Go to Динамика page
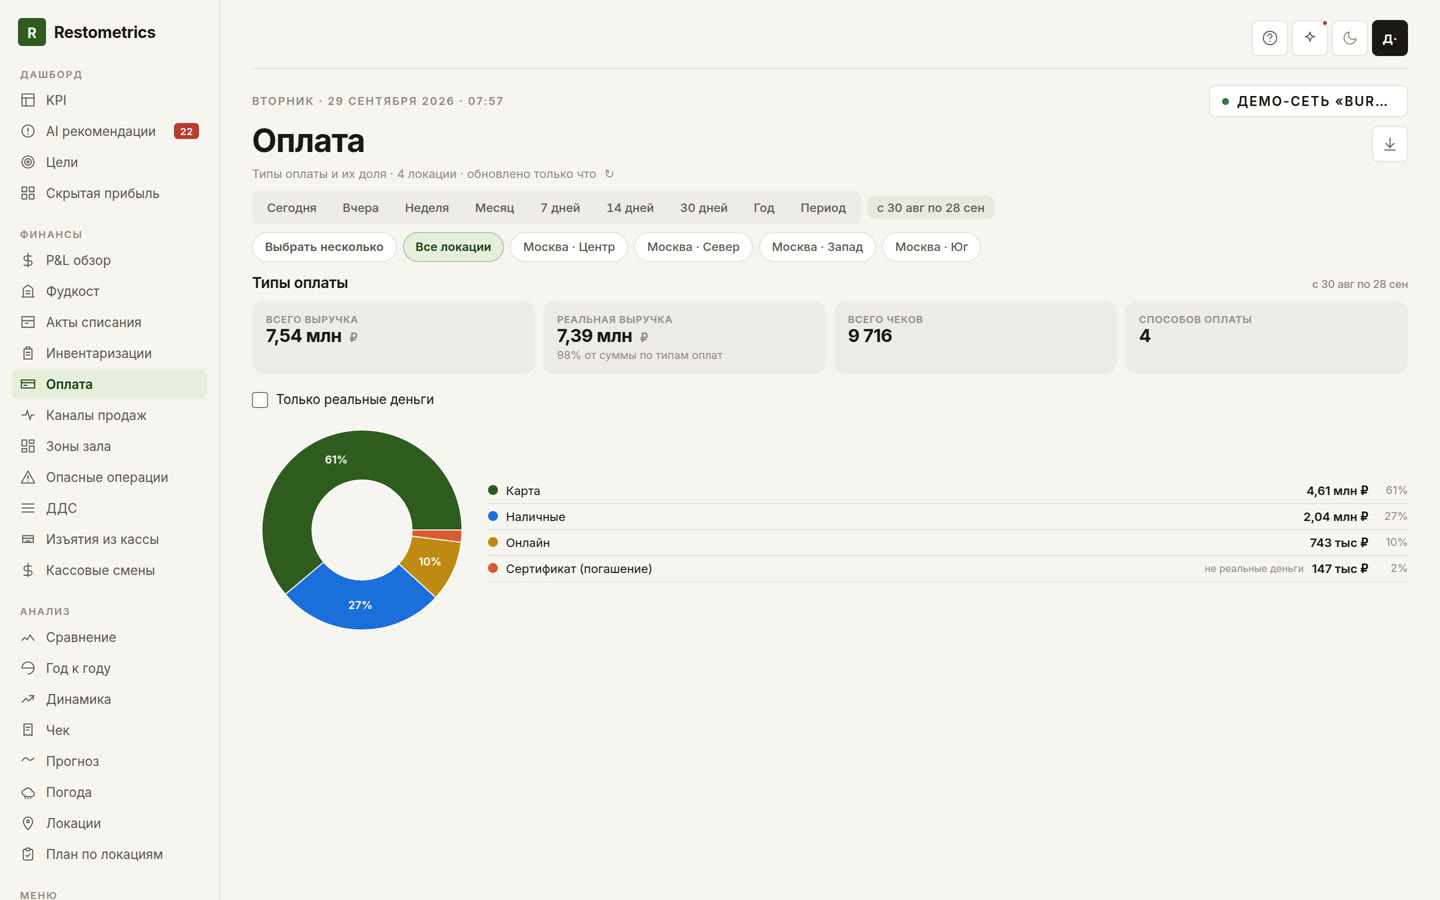This screenshot has width=1440, height=900. coord(110,699)
